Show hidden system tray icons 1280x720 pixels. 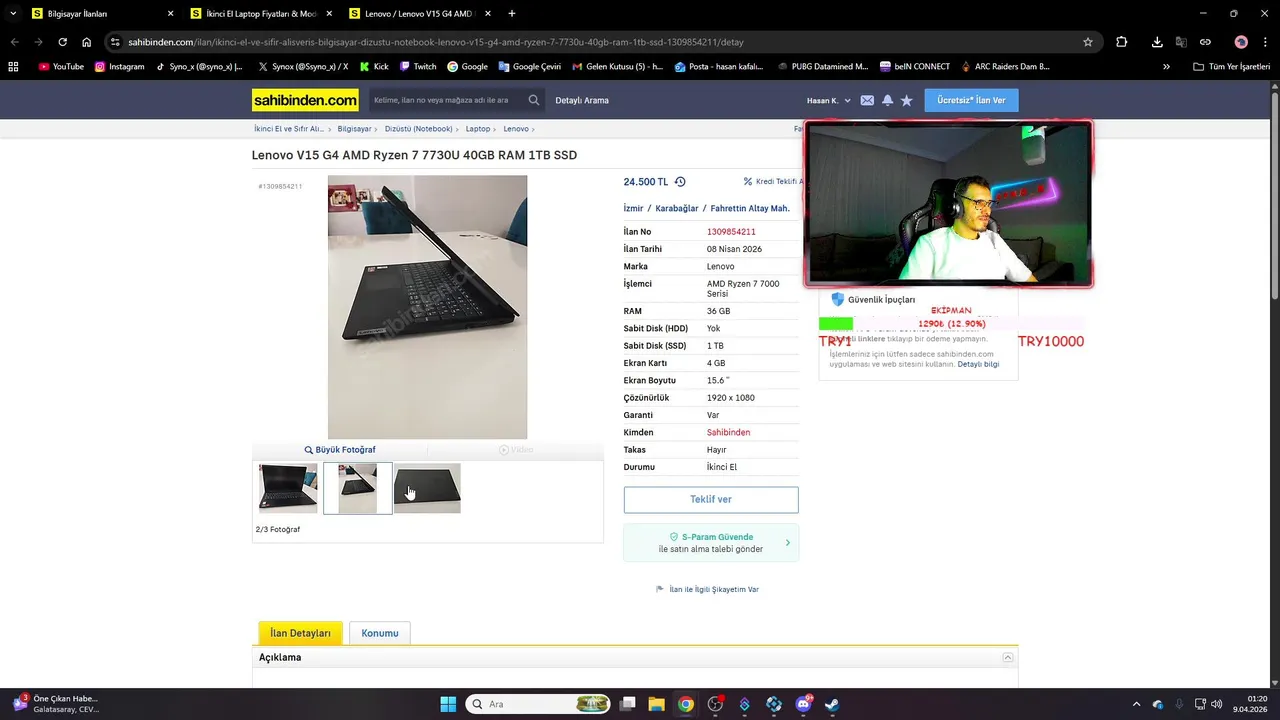[1136, 704]
